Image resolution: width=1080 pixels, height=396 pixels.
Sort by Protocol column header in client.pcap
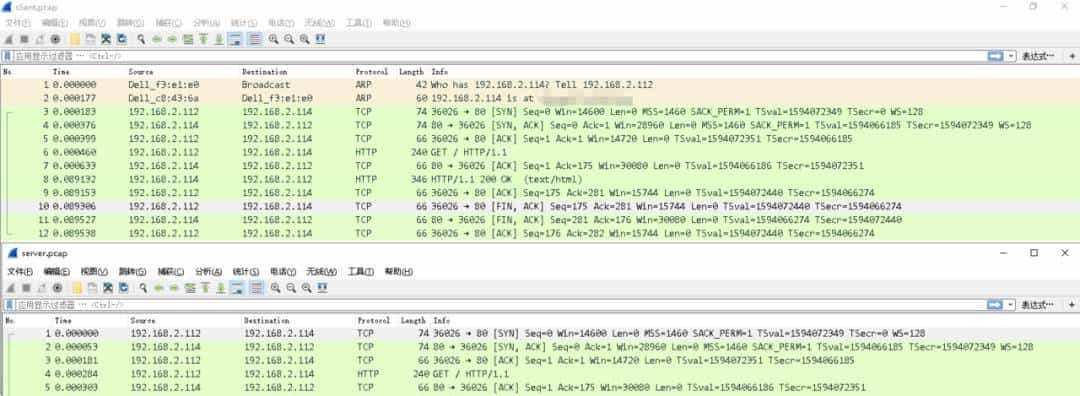tap(372, 72)
